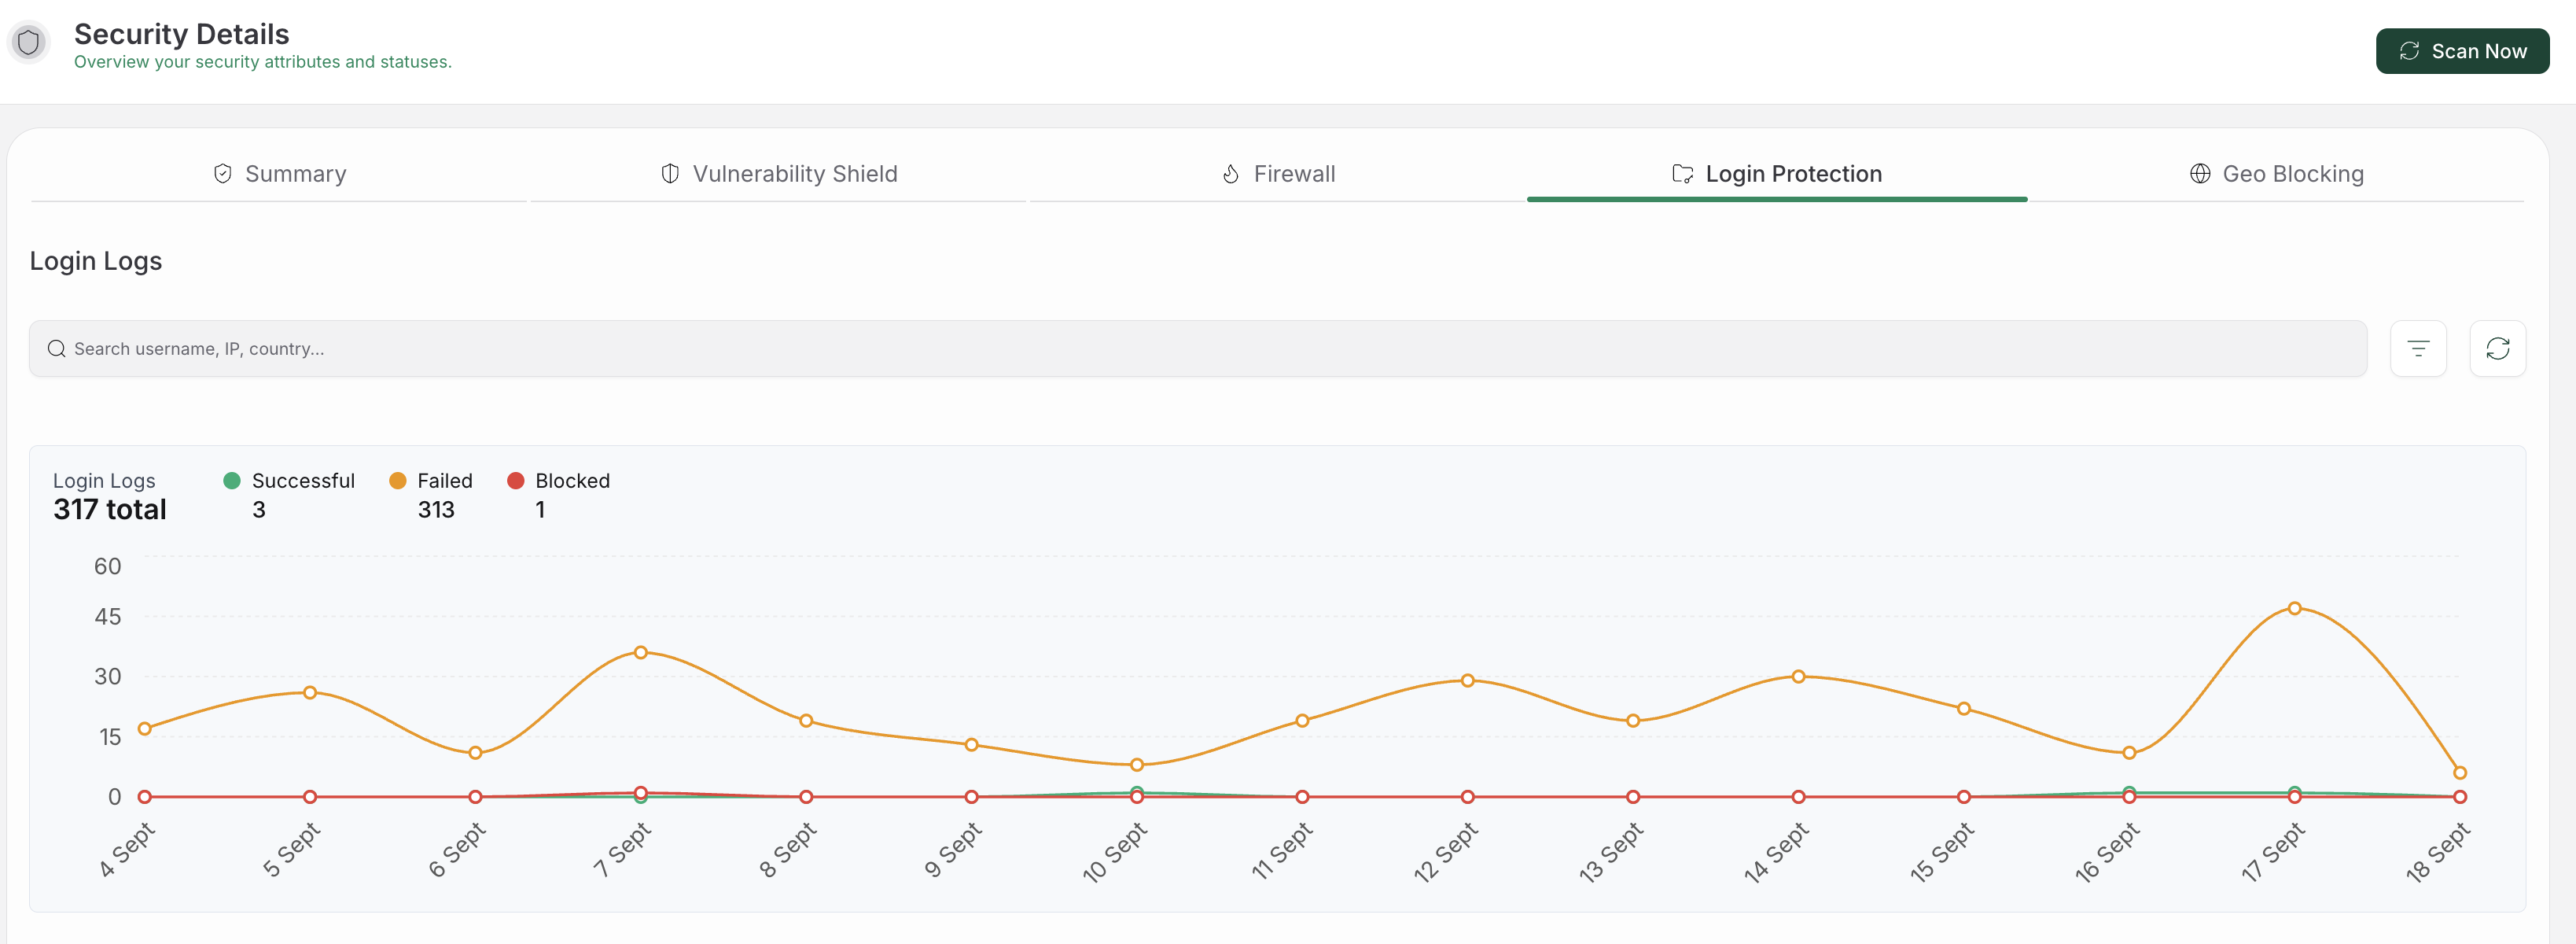Refresh login logs with the circular arrows icon

(2497, 349)
